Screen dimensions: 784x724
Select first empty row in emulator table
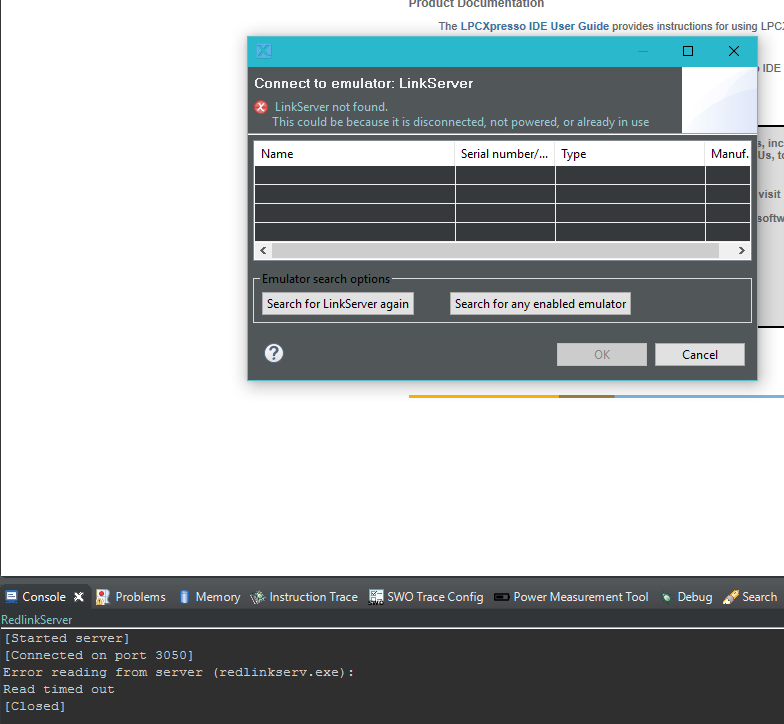[x=502, y=176]
